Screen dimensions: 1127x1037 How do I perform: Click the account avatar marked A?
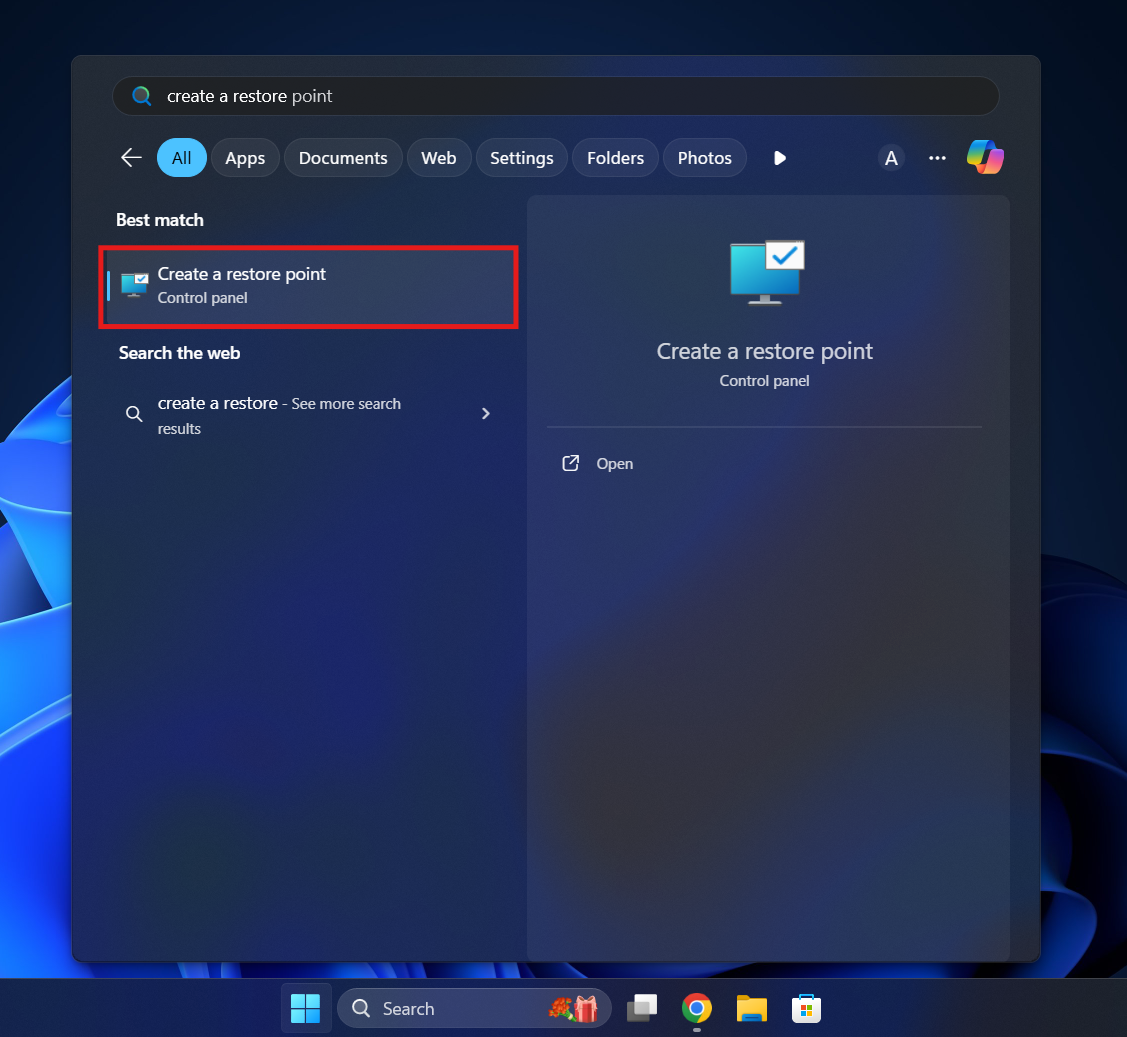[891, 157]
